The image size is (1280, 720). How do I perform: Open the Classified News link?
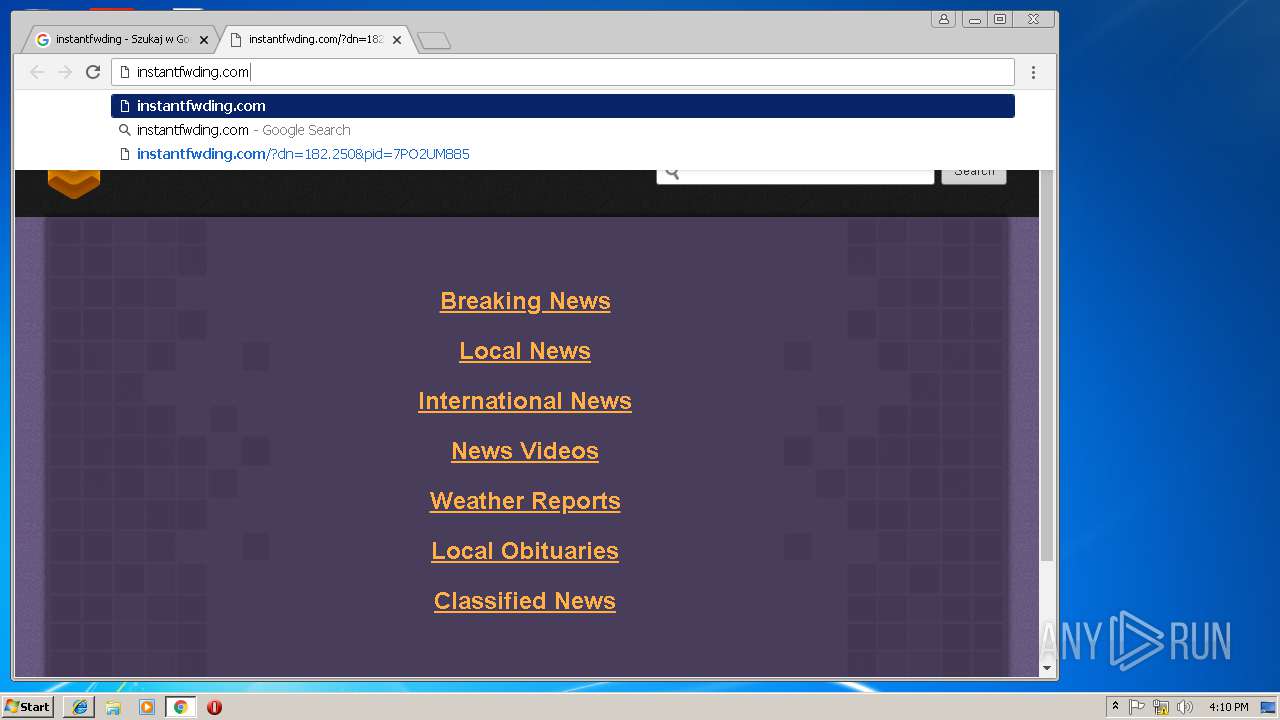[x=525, y=601]
